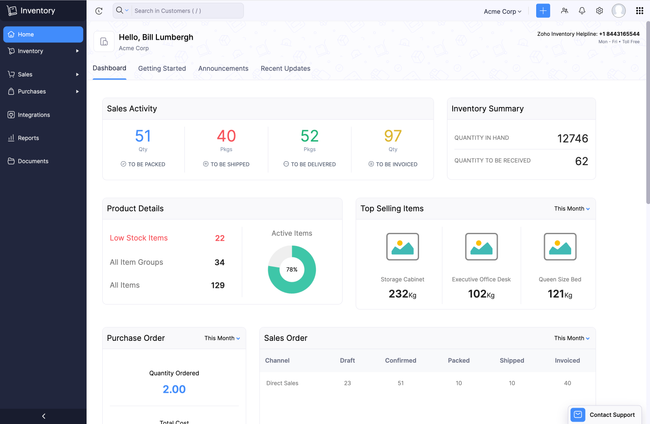
Task: Open the notifications bell
Action: 582,11
